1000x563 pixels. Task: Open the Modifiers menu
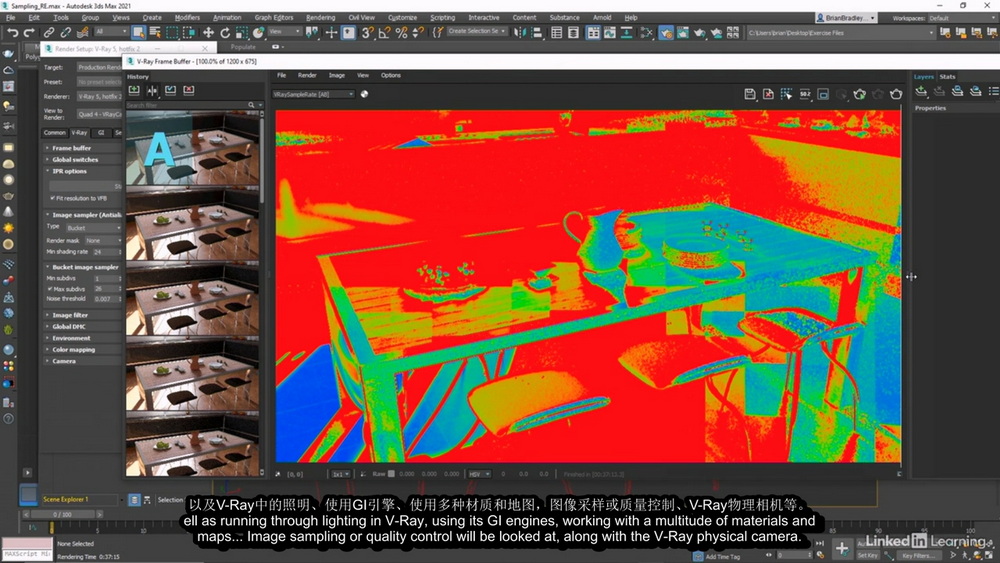(187, 17)
